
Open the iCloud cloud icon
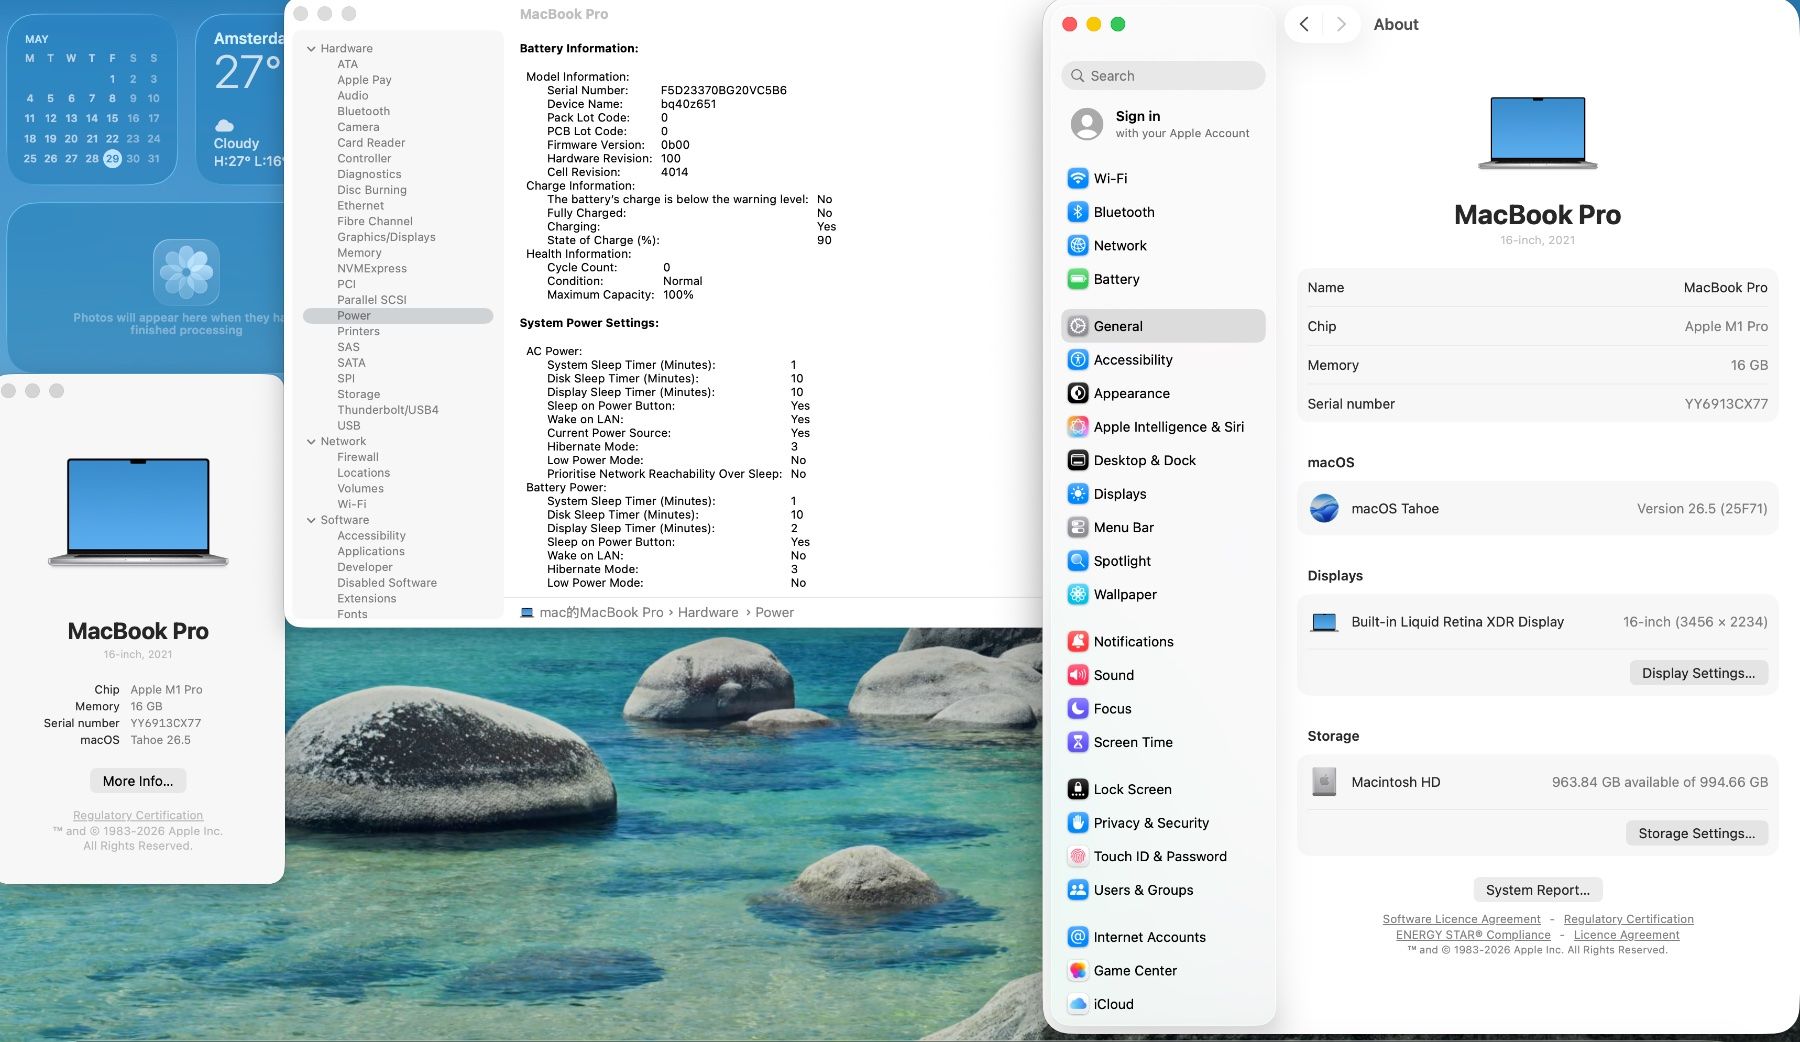click(1078, 1004)
